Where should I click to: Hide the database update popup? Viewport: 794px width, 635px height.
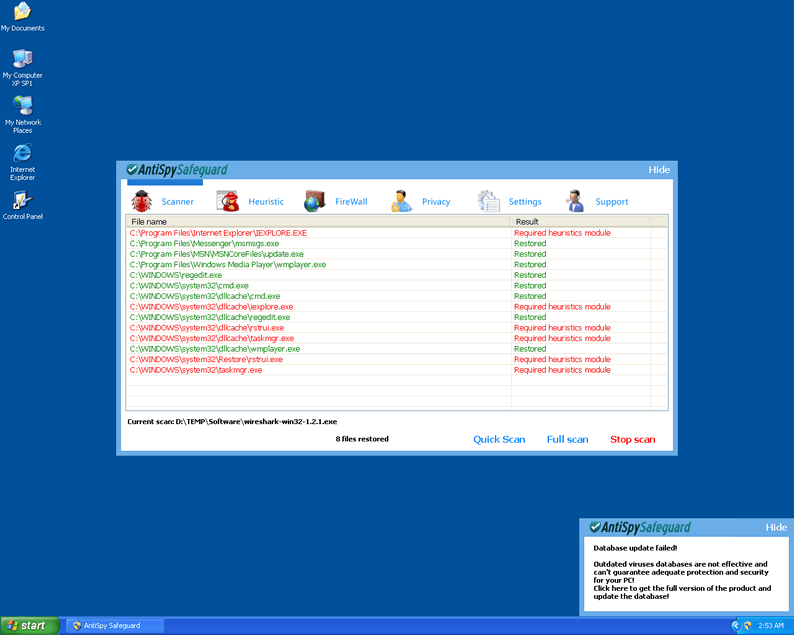tap(776, 527)
